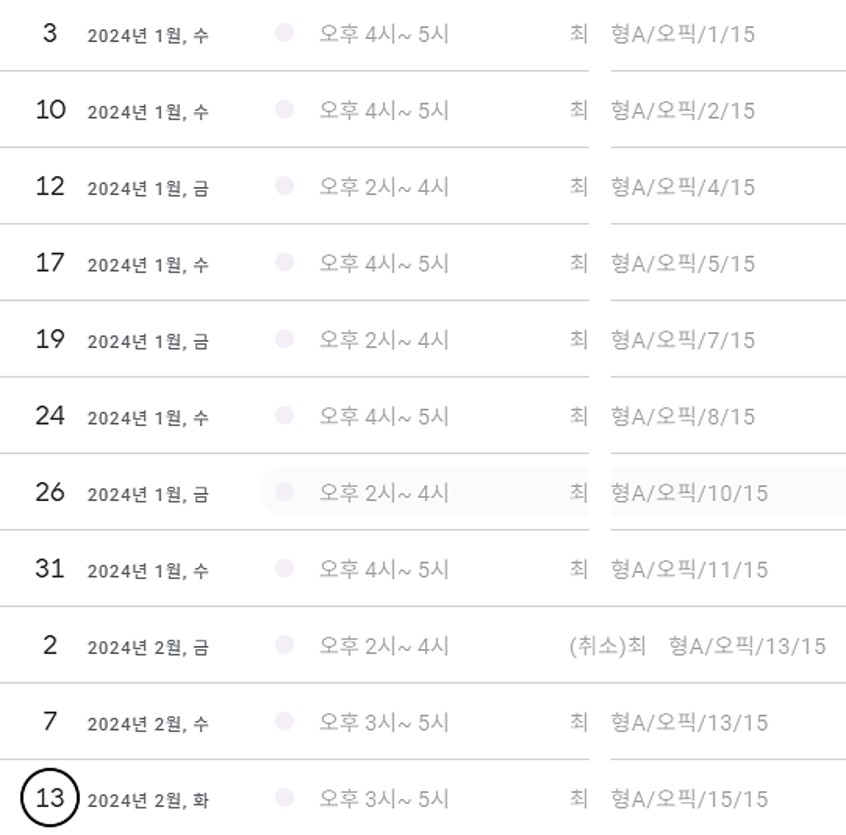Click the color dot for the cancelled February 2 event
846x835 pixels.
284,645
